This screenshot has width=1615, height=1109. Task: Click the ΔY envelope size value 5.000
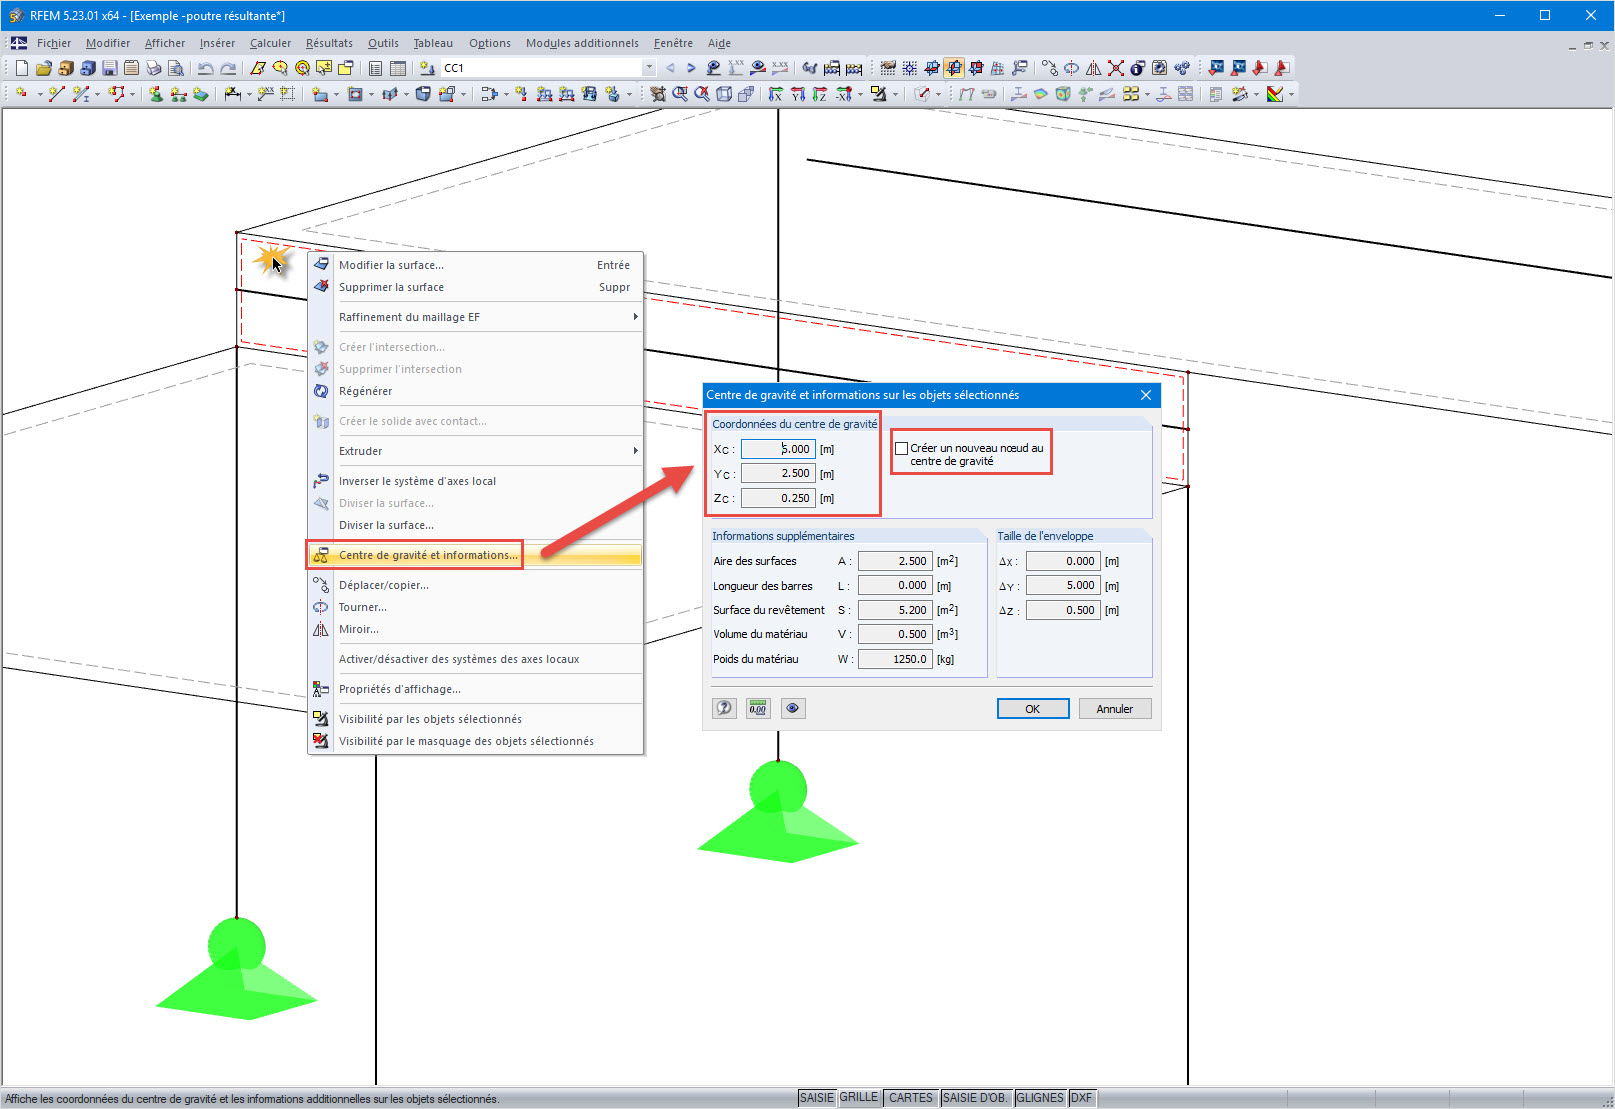[x=1063, y=585]
